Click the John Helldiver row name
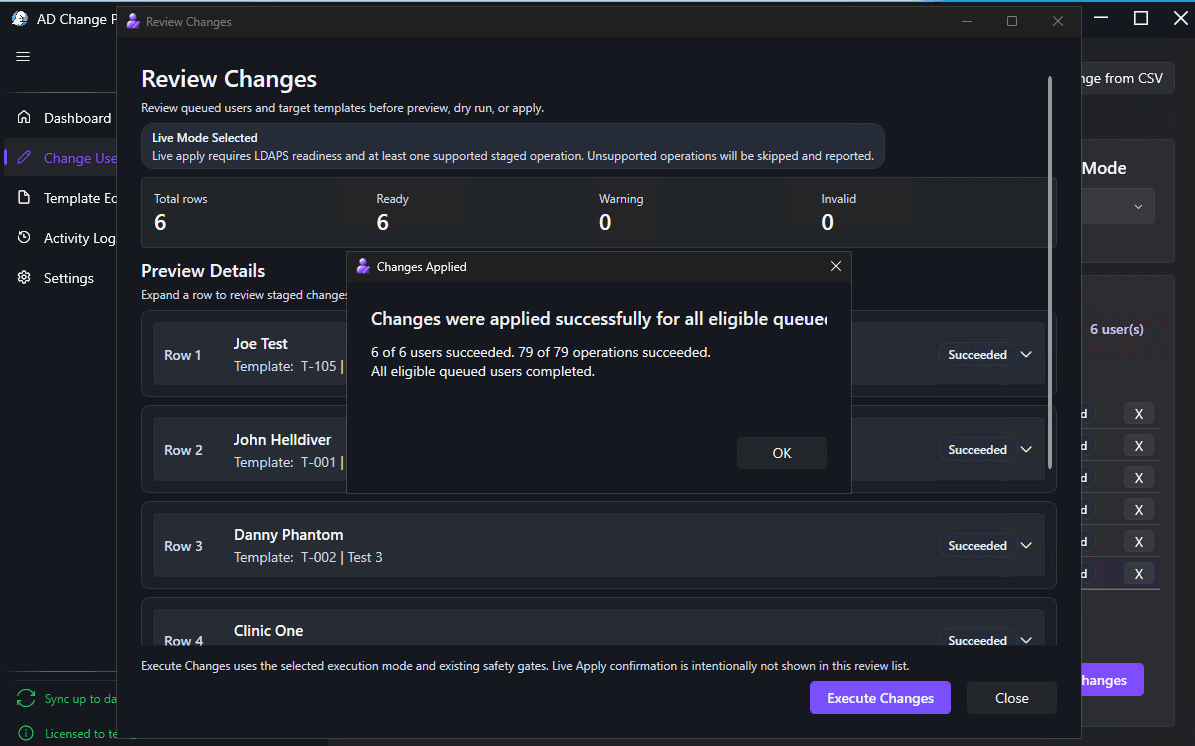This screenshot has width=1195, height=746. [282, 440]
